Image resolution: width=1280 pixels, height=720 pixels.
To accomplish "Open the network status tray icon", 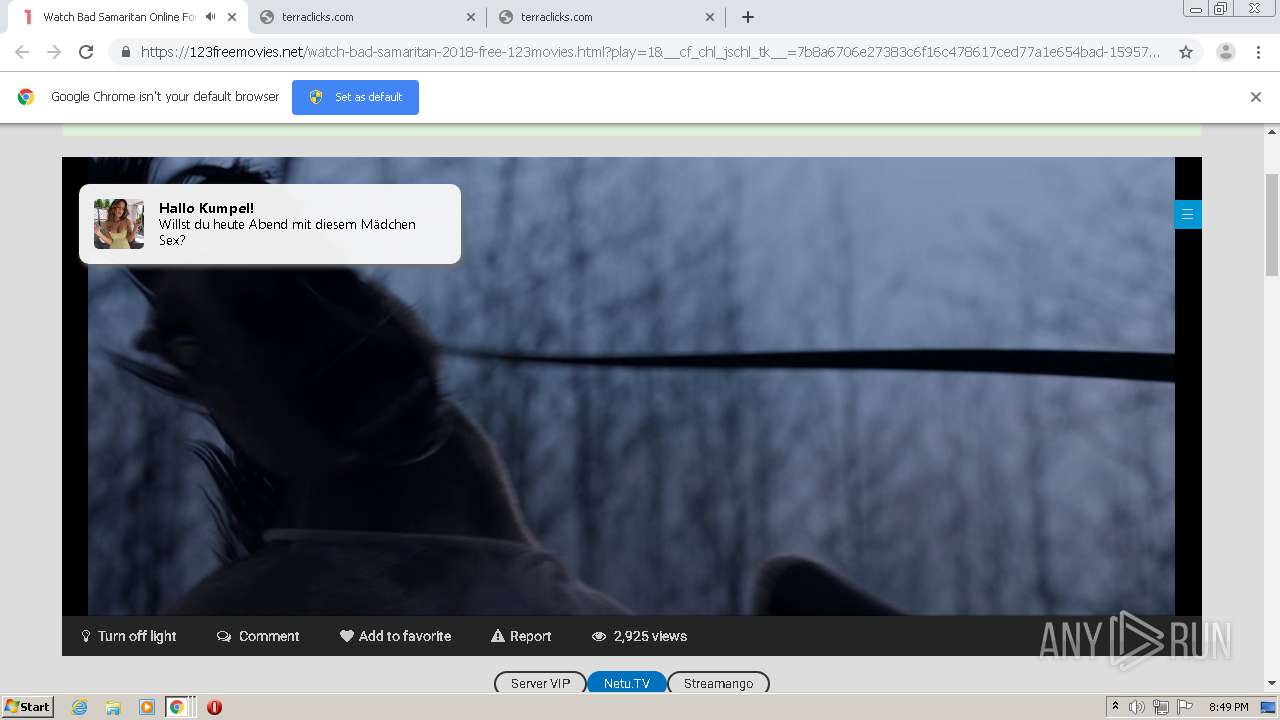I will [x=1161, y=707].
